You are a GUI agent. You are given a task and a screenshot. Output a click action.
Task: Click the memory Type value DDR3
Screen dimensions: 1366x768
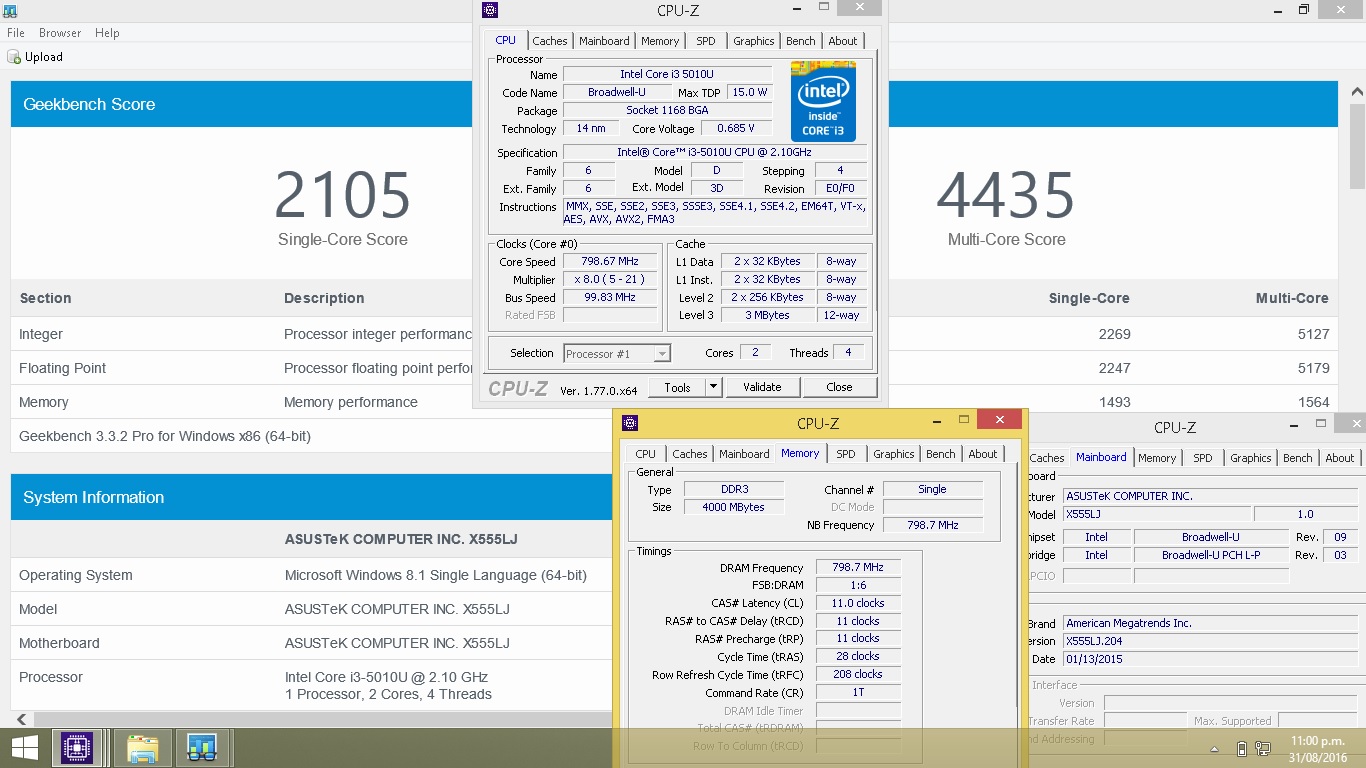click(734, 489)
